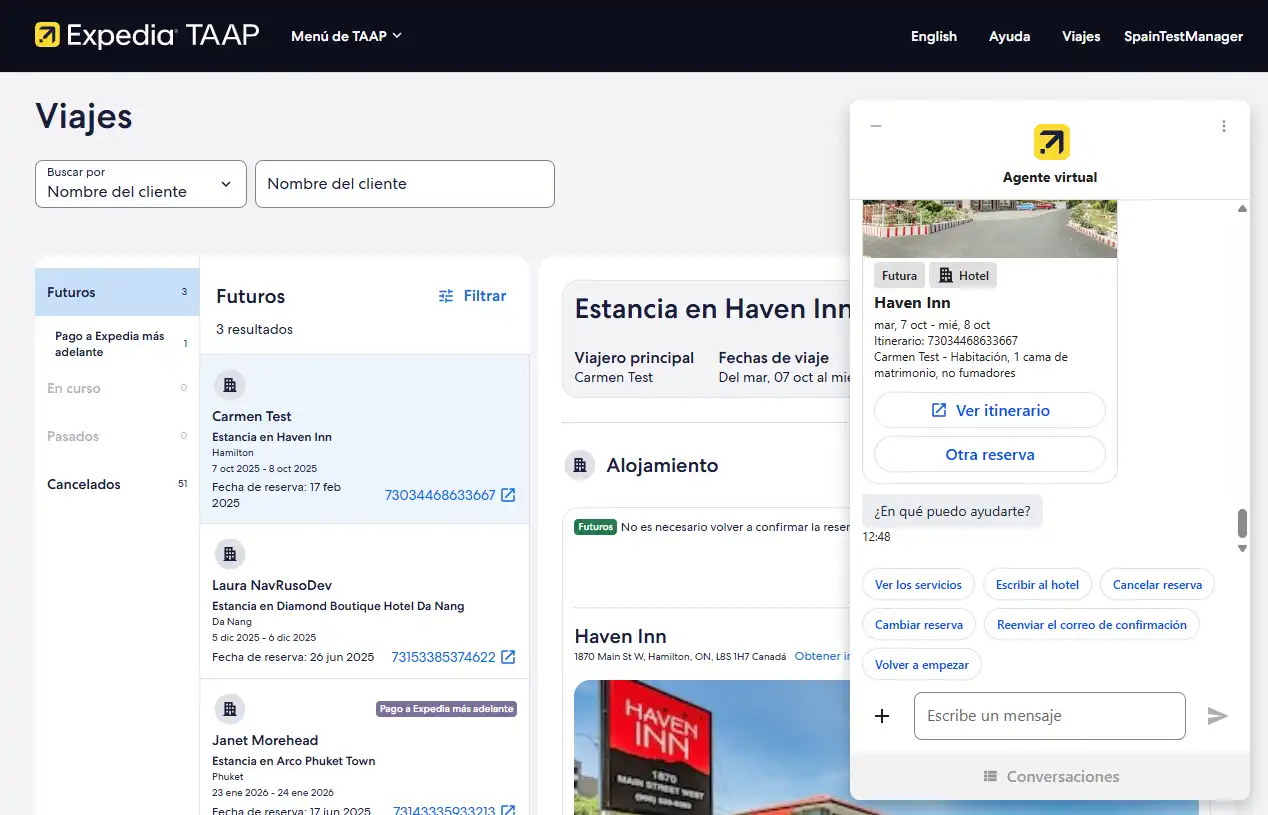The height and width of the screenshot is (815, 1268).
Task: Click the Alojamiento section building icon
Action: pyautogui.click(x=578, y=465)
